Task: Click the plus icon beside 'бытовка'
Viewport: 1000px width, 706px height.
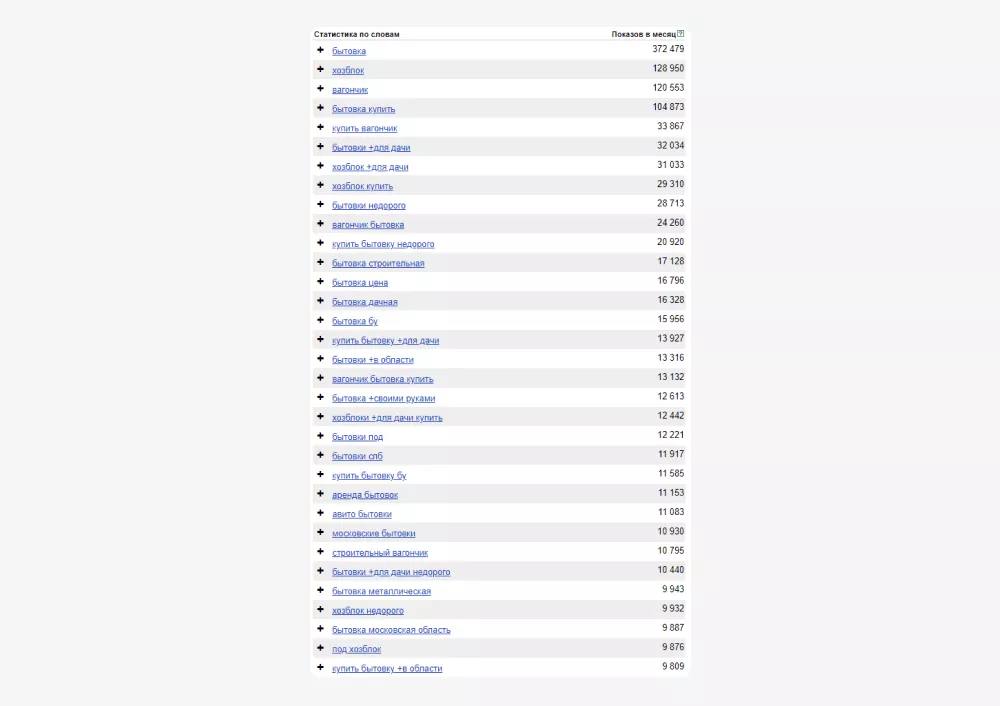Action: [321, 50]
